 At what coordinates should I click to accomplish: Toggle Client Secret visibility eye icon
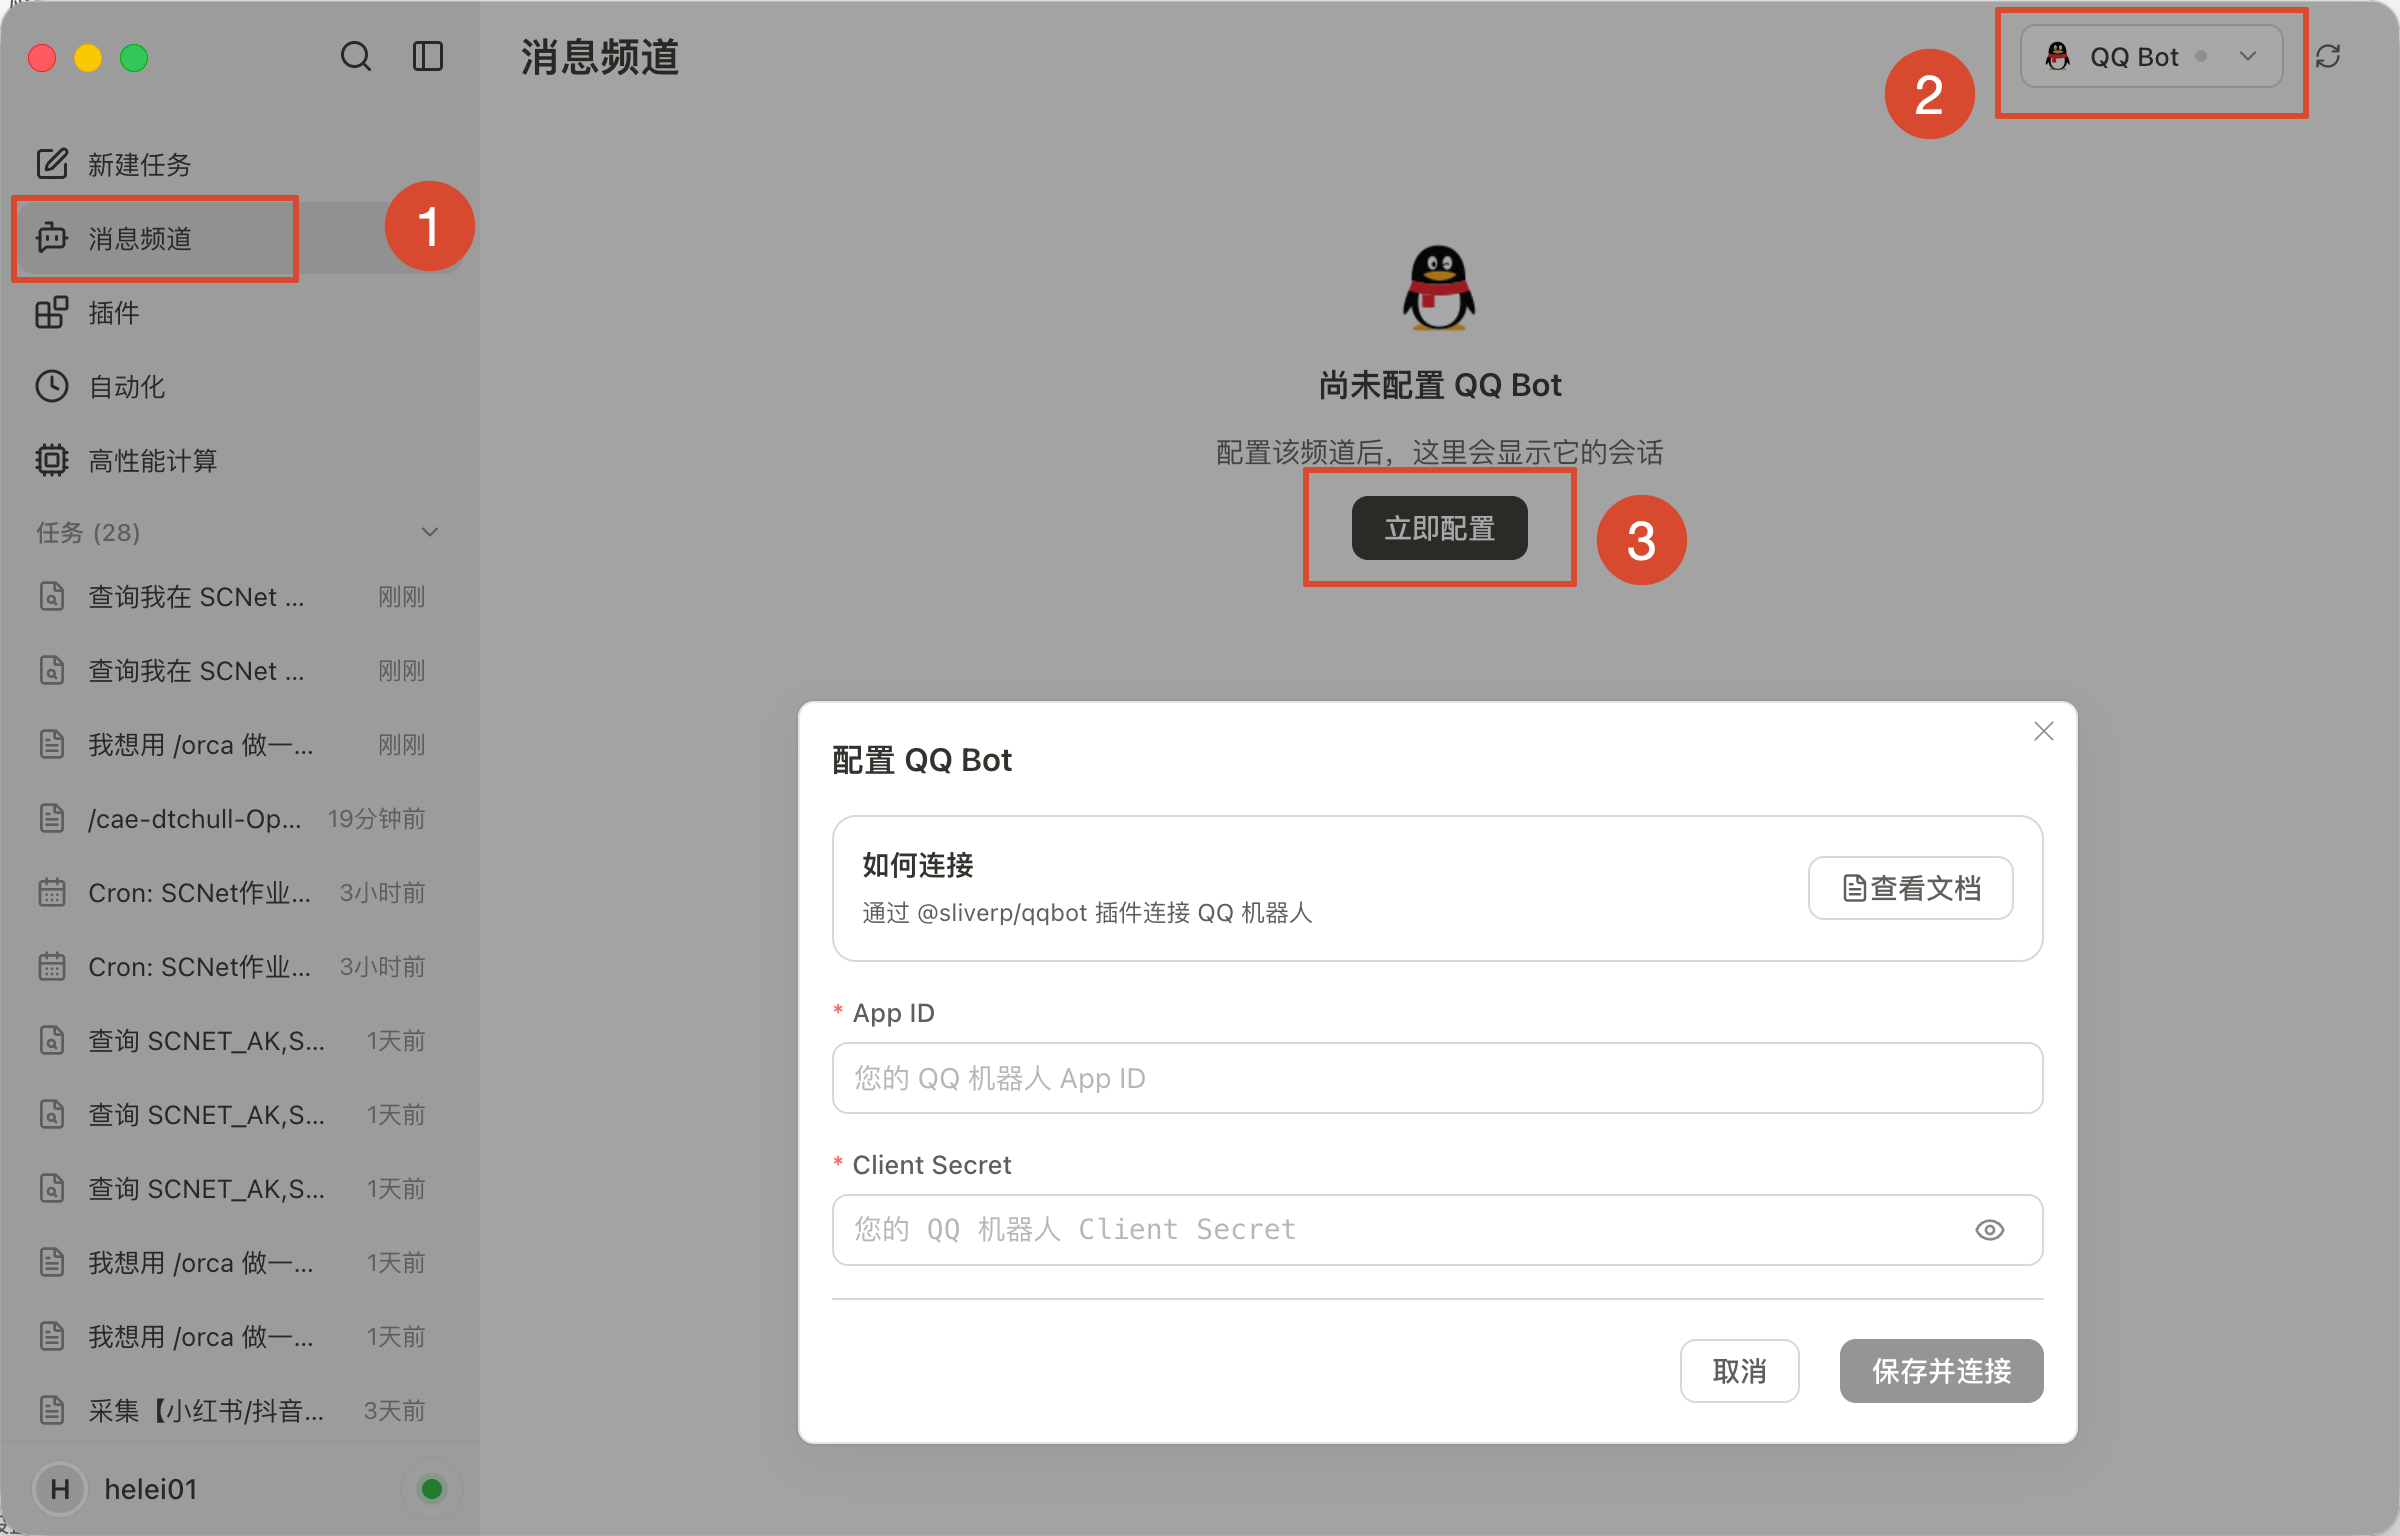coord(1990,1230)
